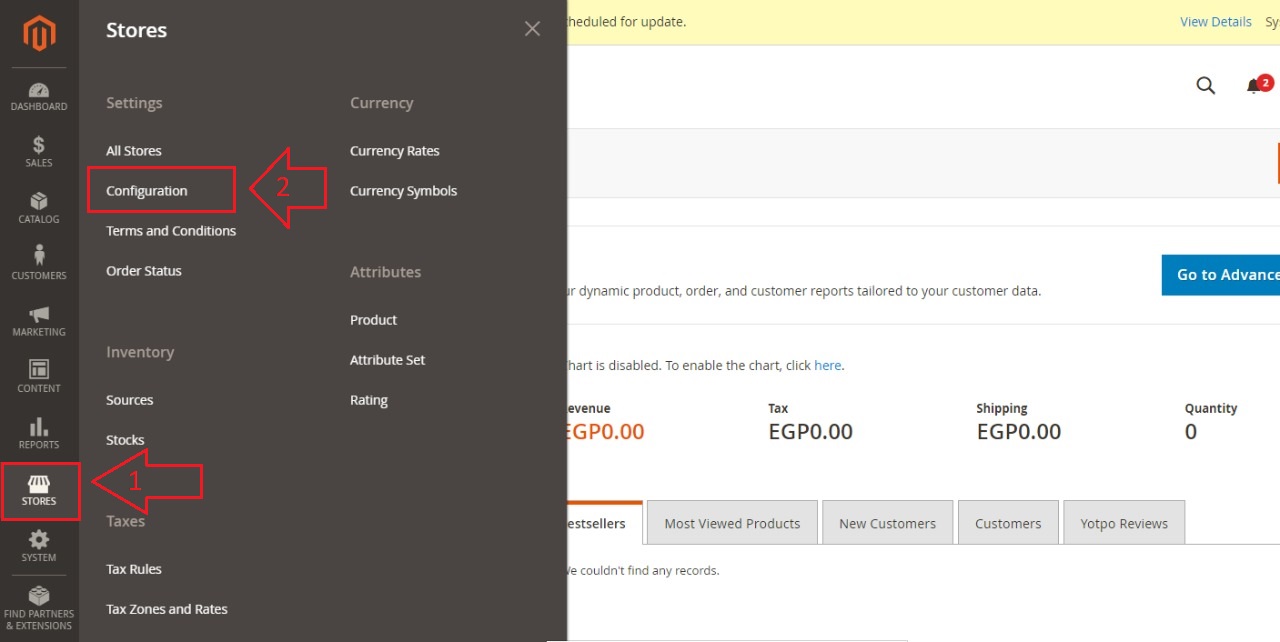
Task: Open the System sidebar menu
Action: (39, 546)
